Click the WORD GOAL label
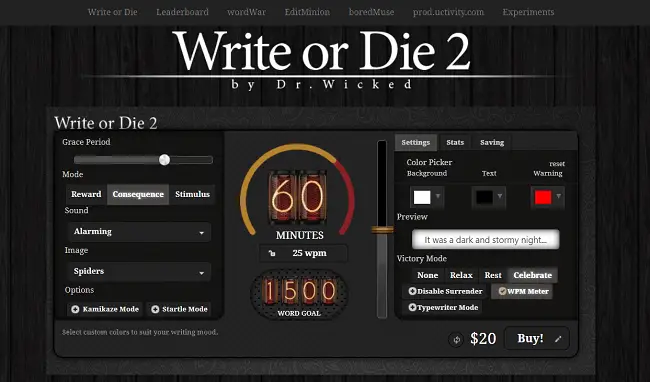The width and height of the screenshot is (650, 382). 299,314
